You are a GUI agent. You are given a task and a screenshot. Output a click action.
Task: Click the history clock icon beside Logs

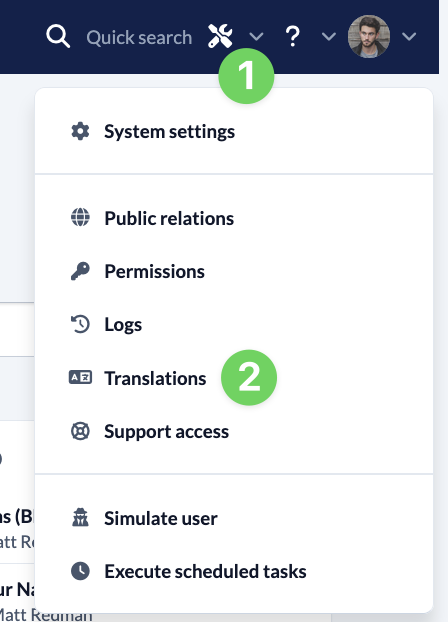[x=80, y=324]
